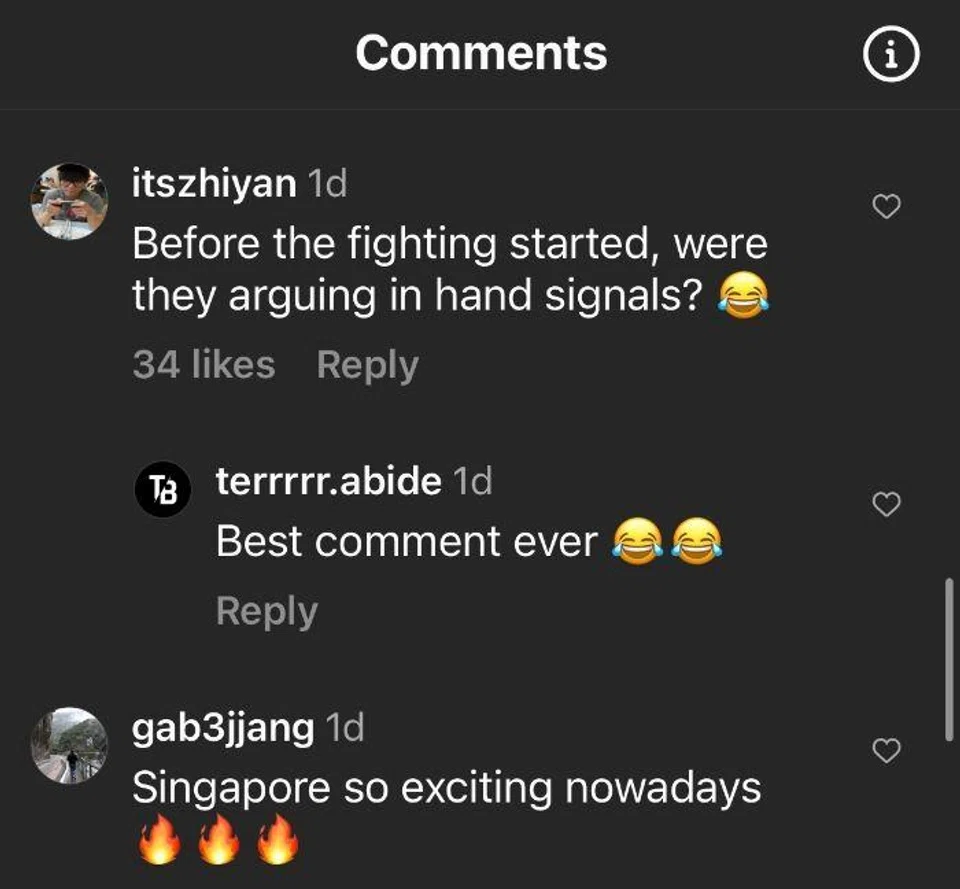
Task: Go to the gab3jjang username link
Action: tap(223, 728)
